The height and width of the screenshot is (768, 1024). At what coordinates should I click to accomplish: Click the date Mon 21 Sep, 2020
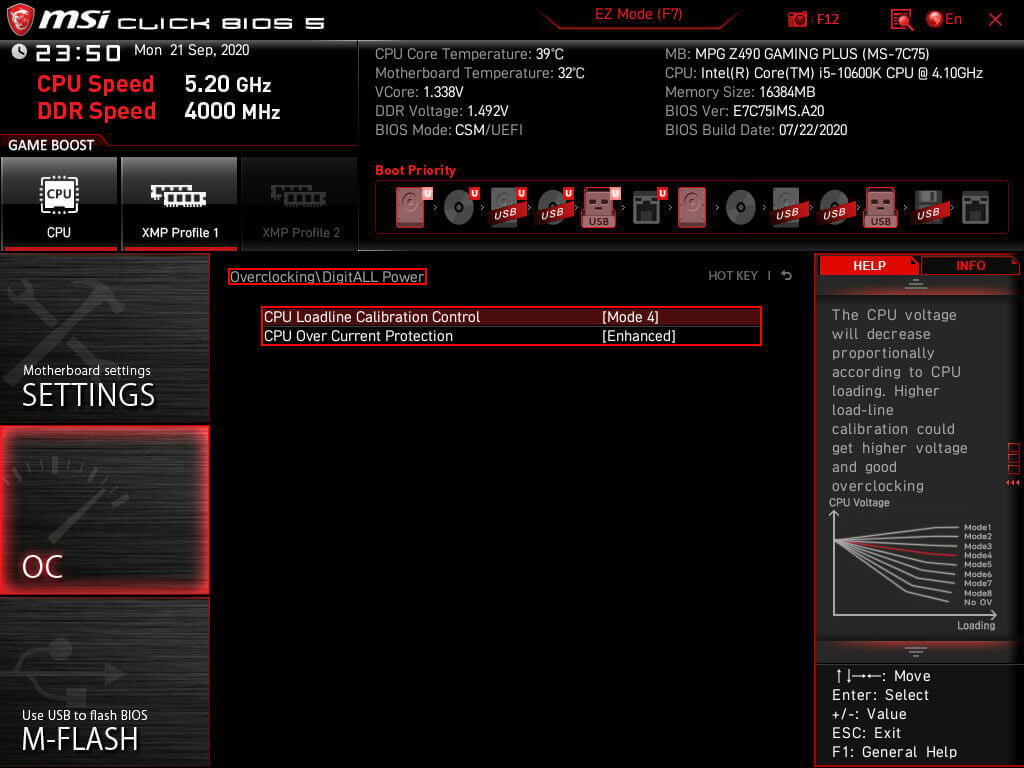click(191, 50)
